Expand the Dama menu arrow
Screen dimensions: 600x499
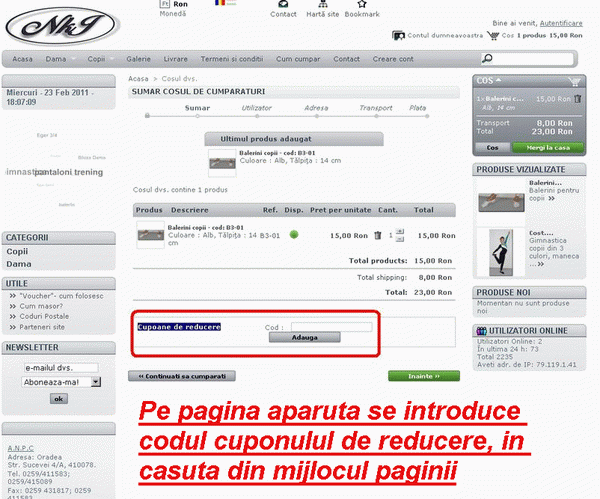coord(73,59)
